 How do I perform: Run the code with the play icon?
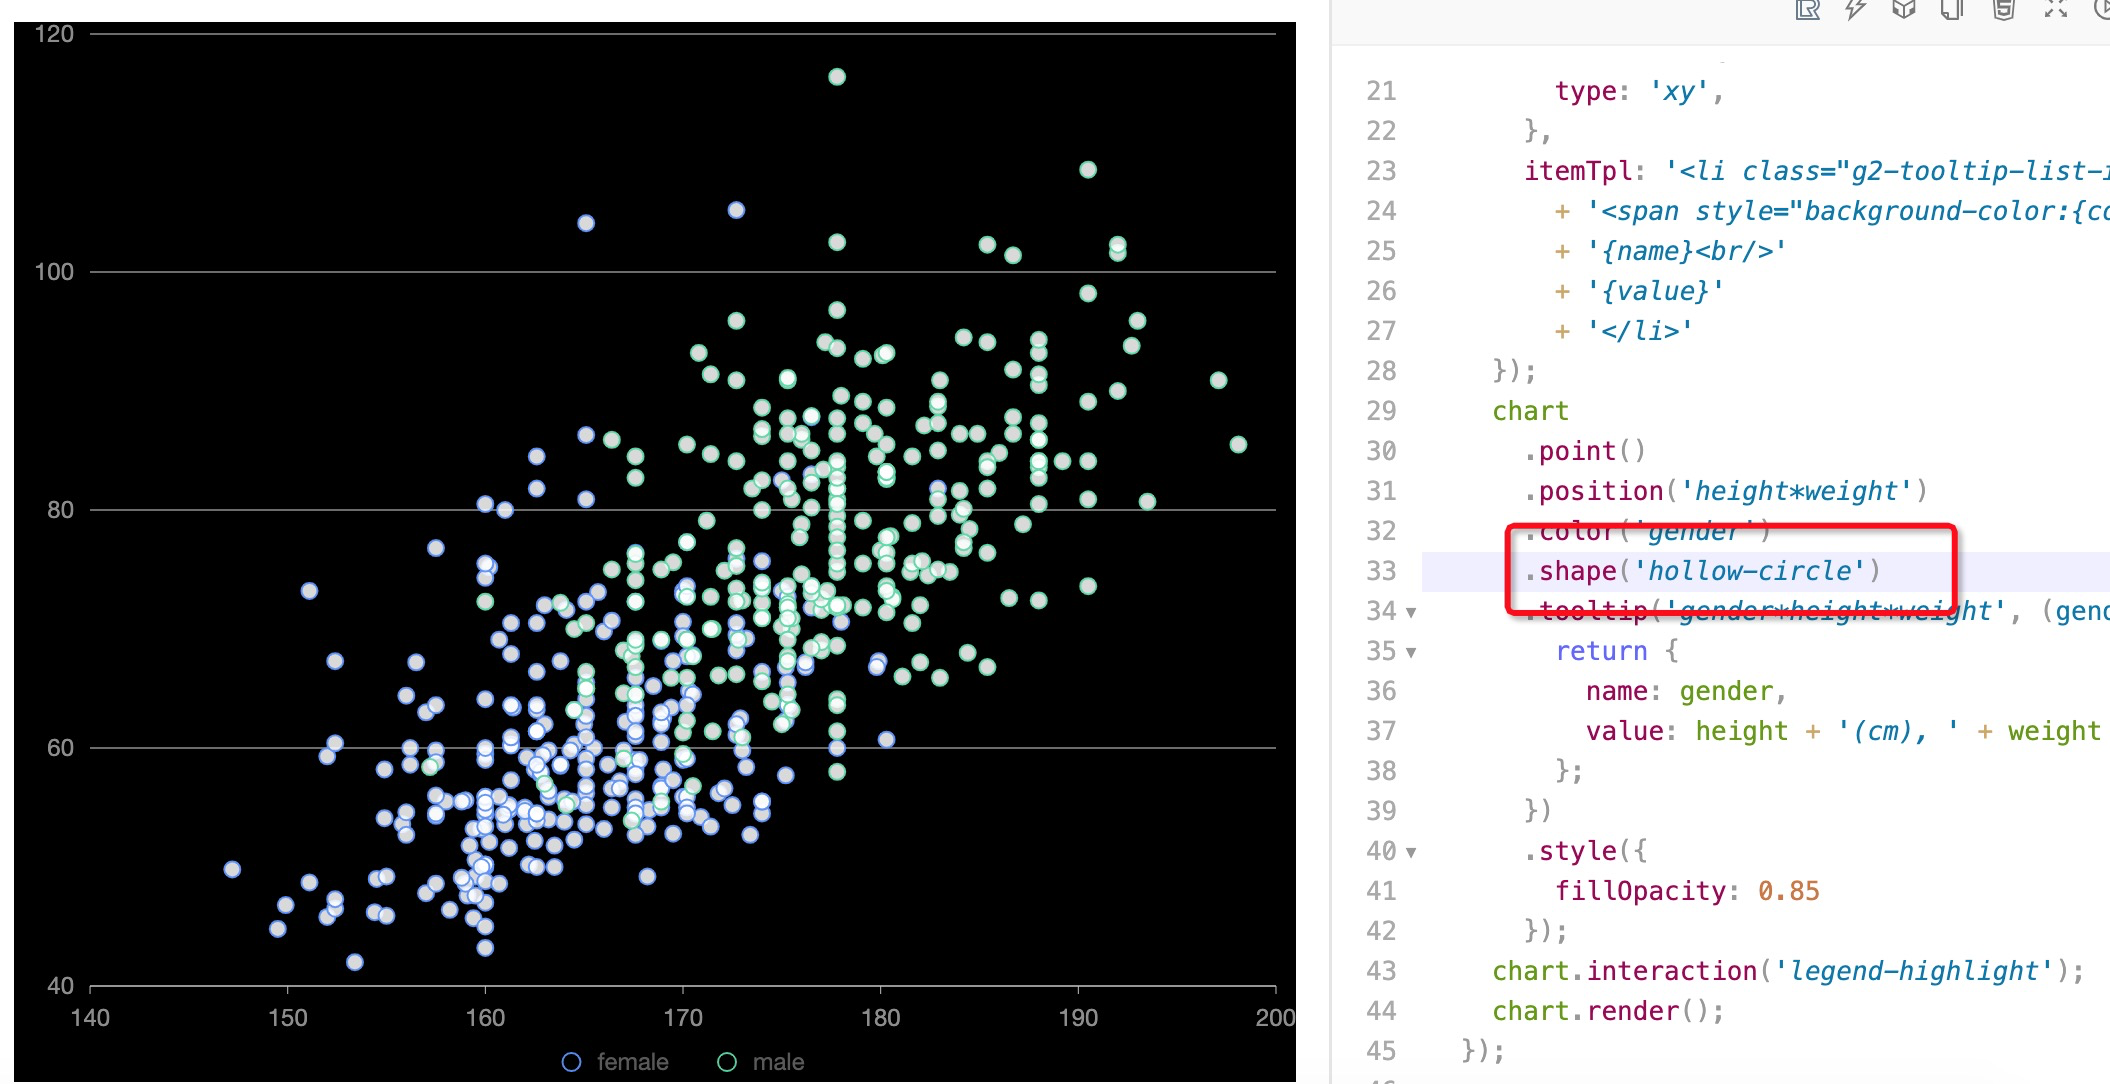click(2102, 10)
